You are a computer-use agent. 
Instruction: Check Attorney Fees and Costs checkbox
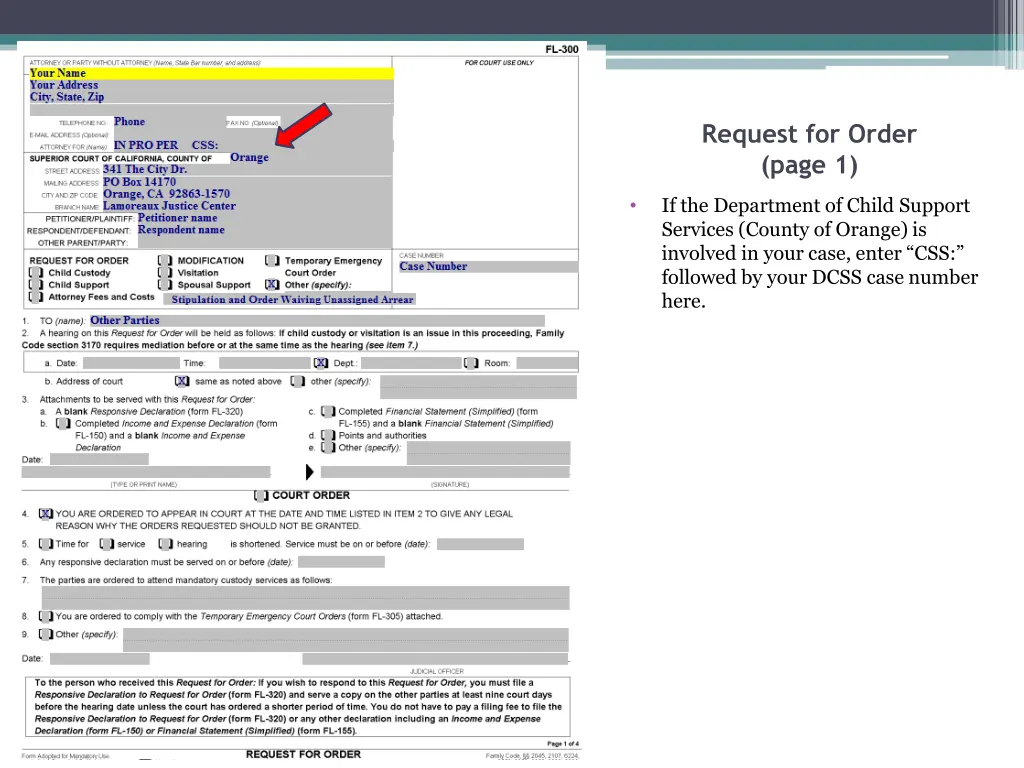(x=35, y=296)
